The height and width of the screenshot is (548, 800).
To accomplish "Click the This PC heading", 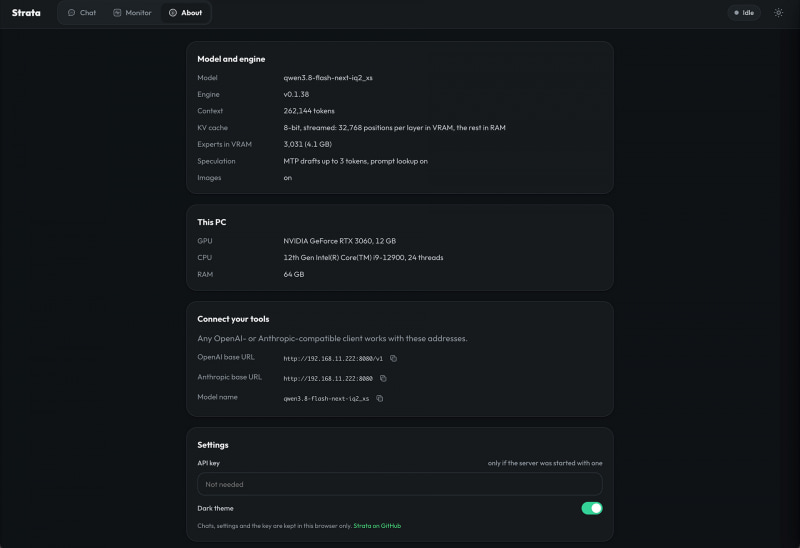I will tap(212, 222).
